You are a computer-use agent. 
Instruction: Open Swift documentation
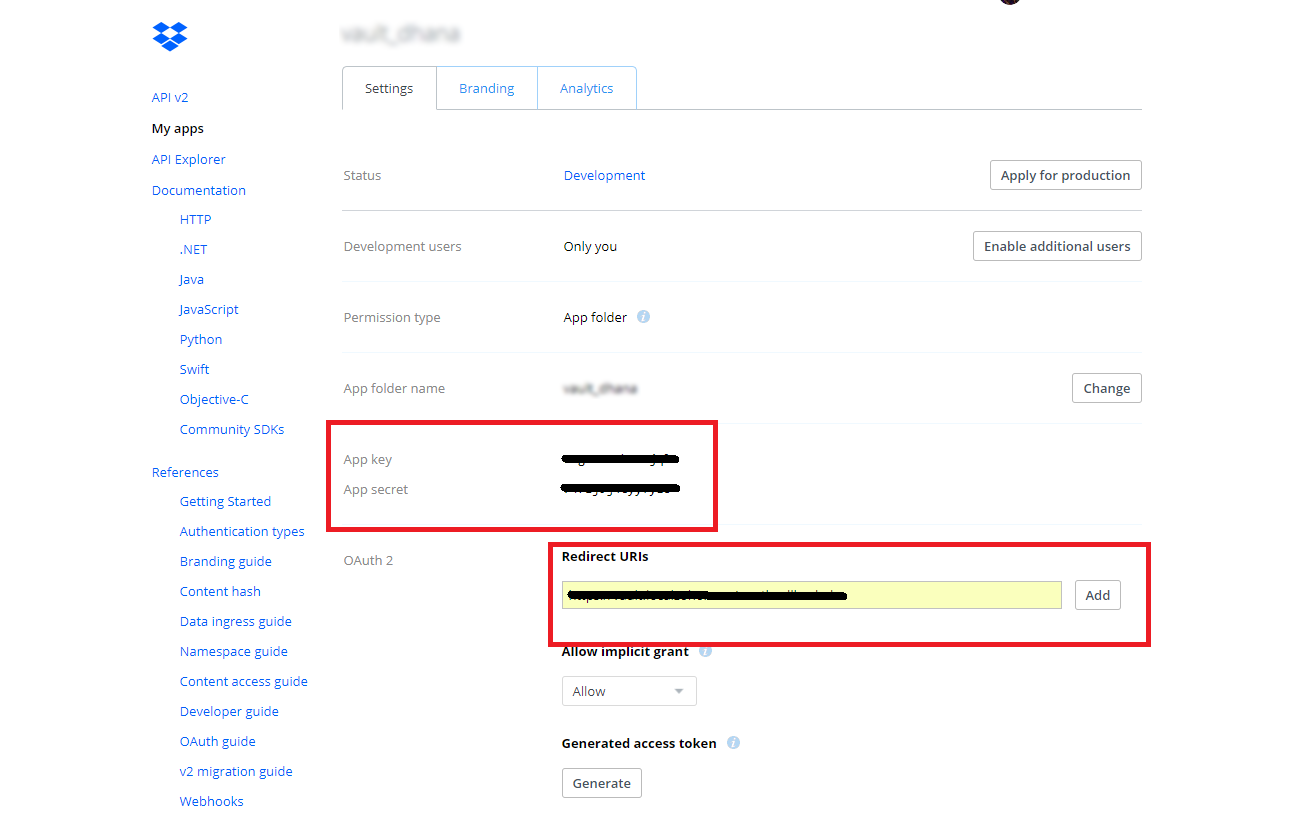[x=195, y=369]
